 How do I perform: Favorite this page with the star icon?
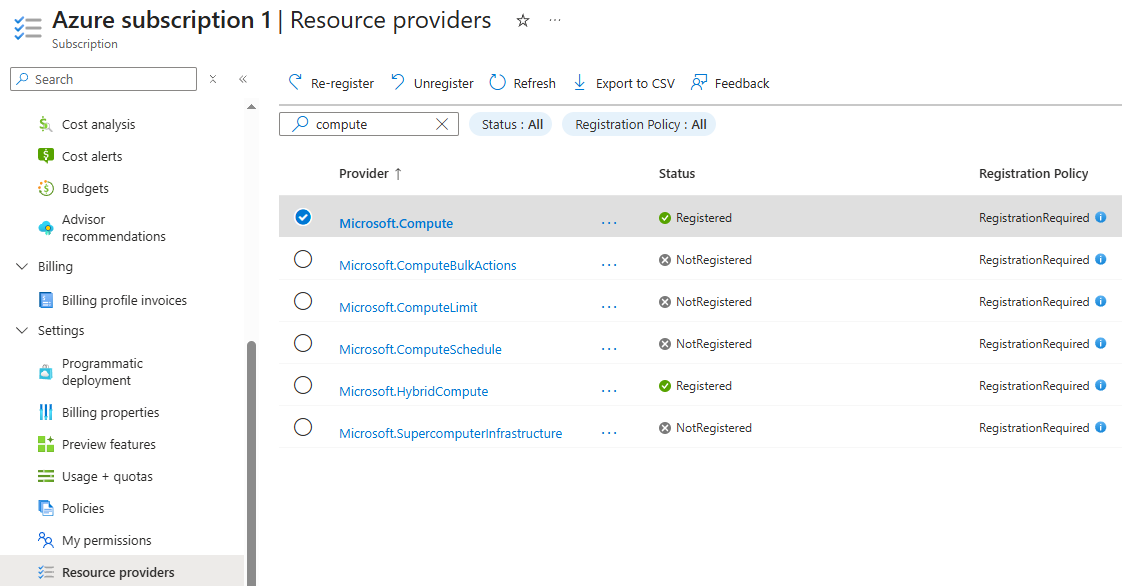(x=523, y=21)
